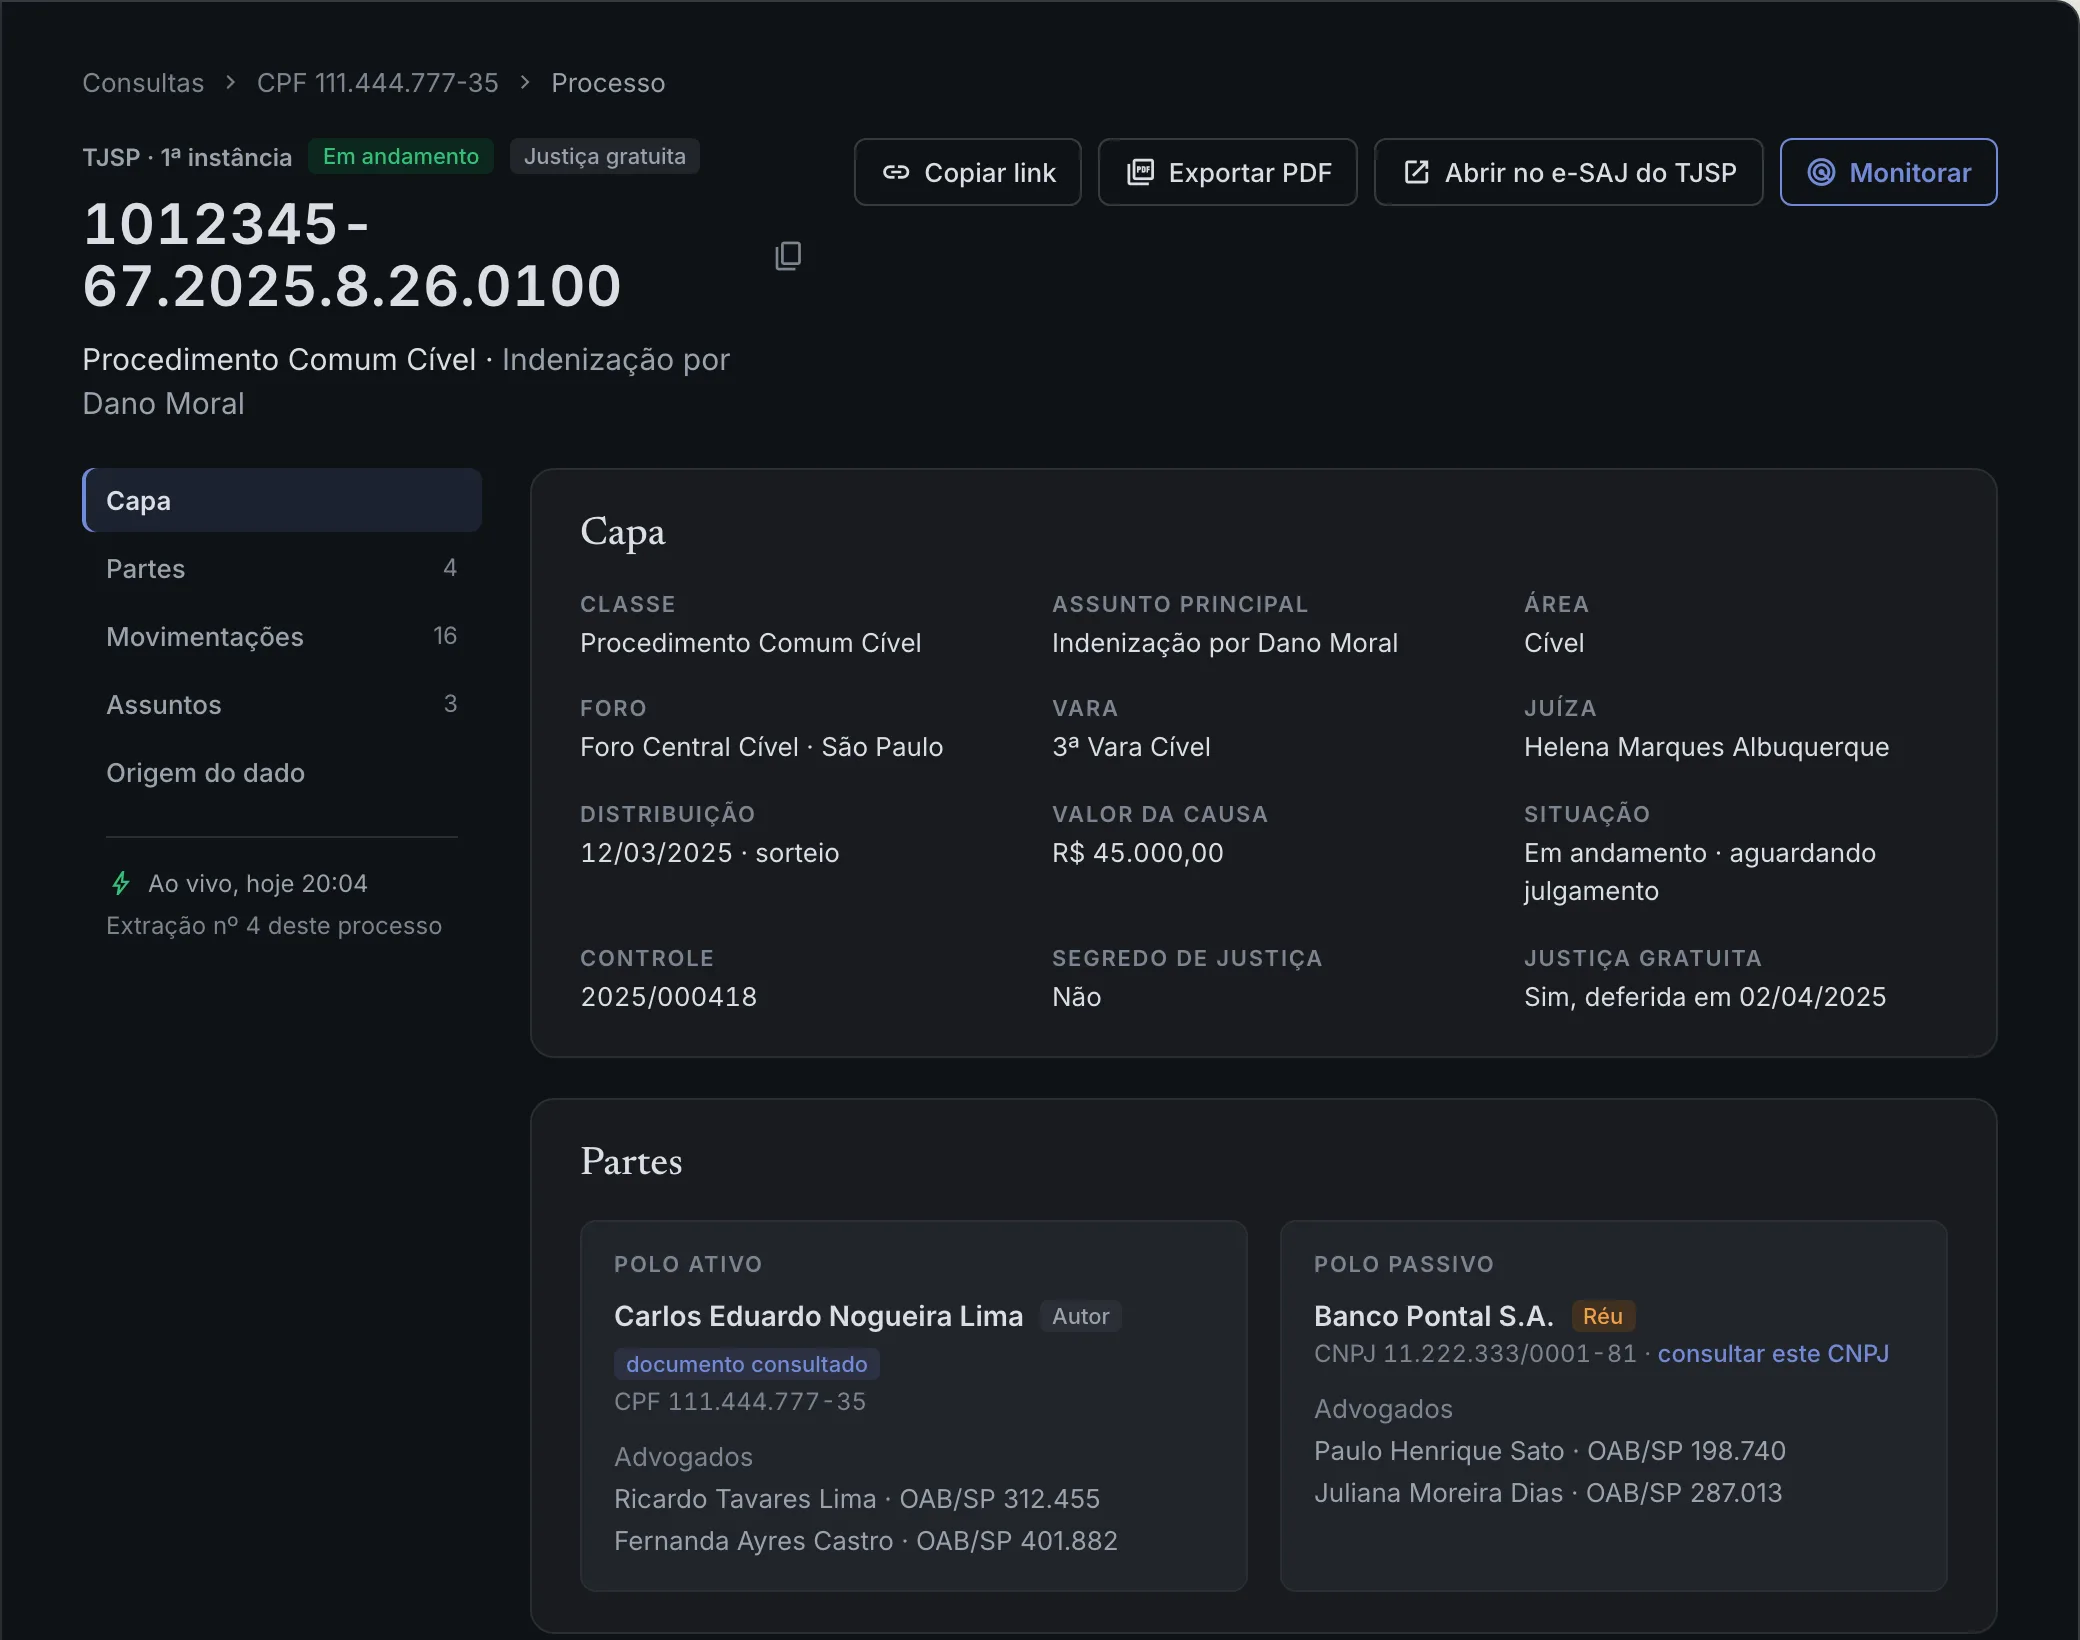Open CPF 111.444.777-35 breadcrumb
Viewport: 2080px width, 1640px height.
click(x=377, y=82)
